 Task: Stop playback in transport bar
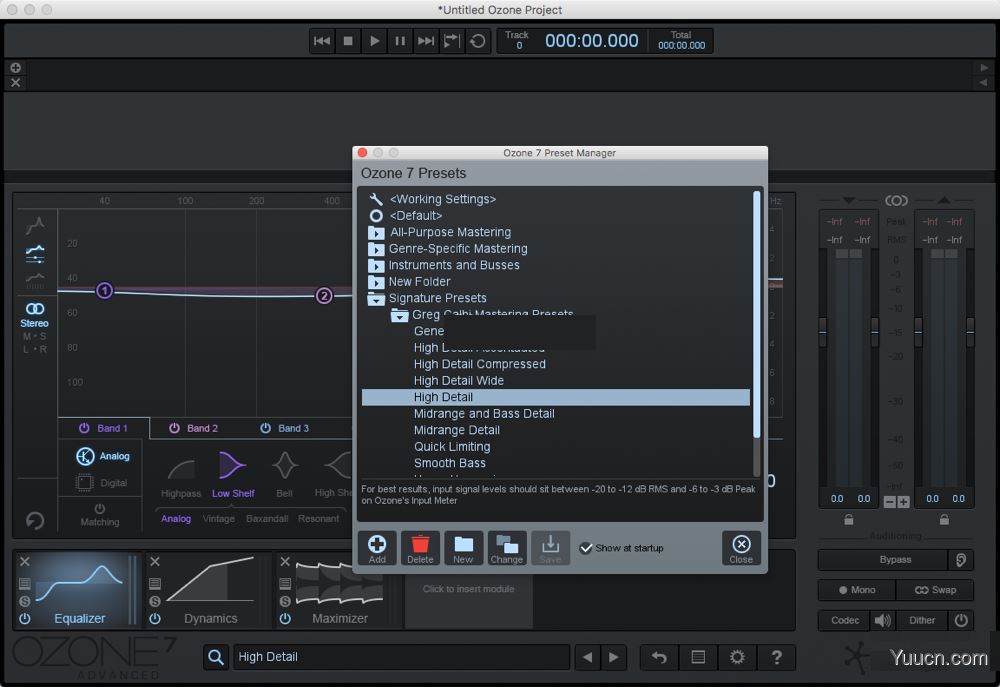348,41
